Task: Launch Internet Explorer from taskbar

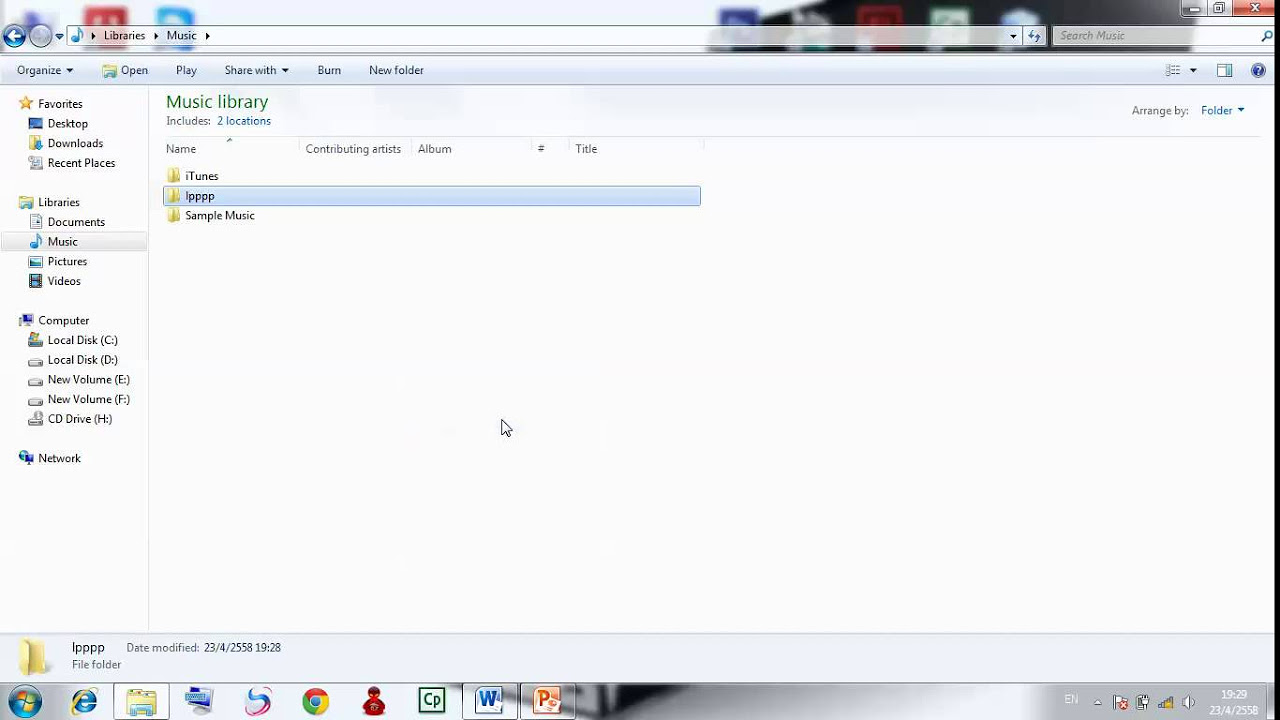Action: point(84,701)
